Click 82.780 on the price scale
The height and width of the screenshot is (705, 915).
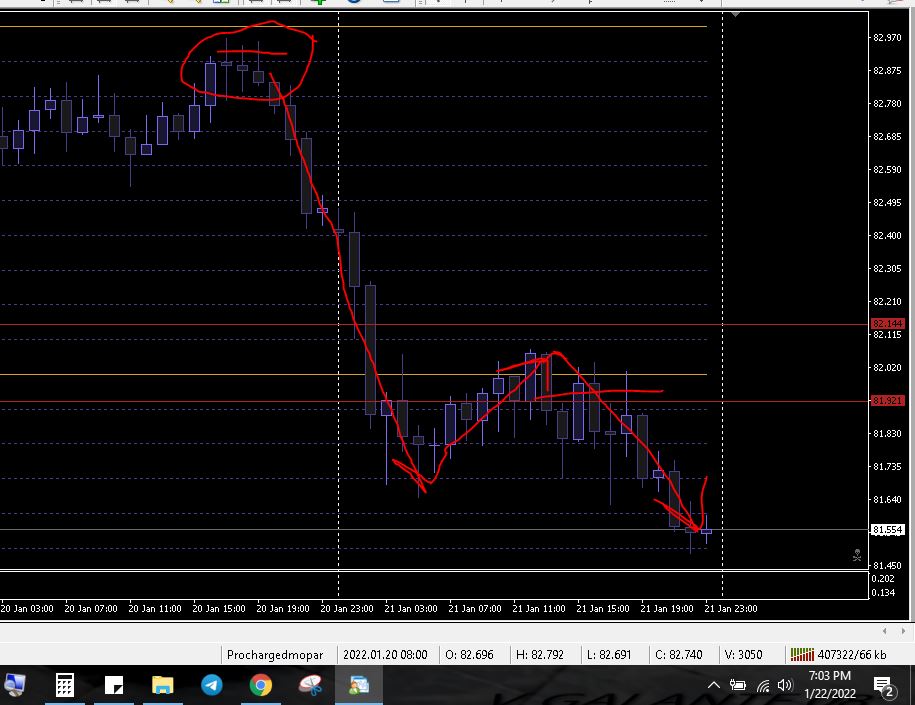click(887, 103)
